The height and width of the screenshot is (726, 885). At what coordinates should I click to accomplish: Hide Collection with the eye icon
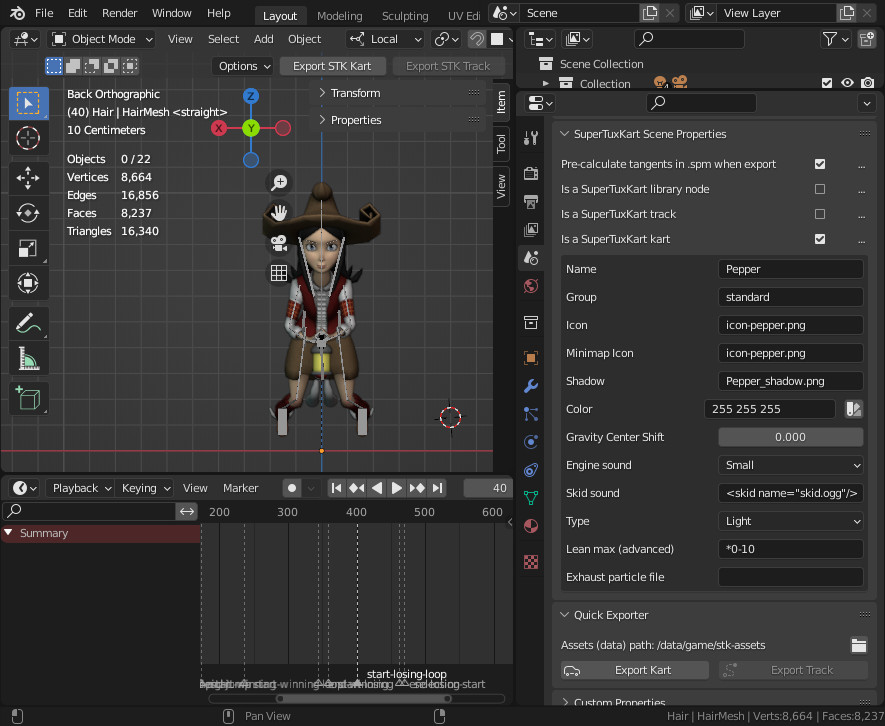(847, 83)
